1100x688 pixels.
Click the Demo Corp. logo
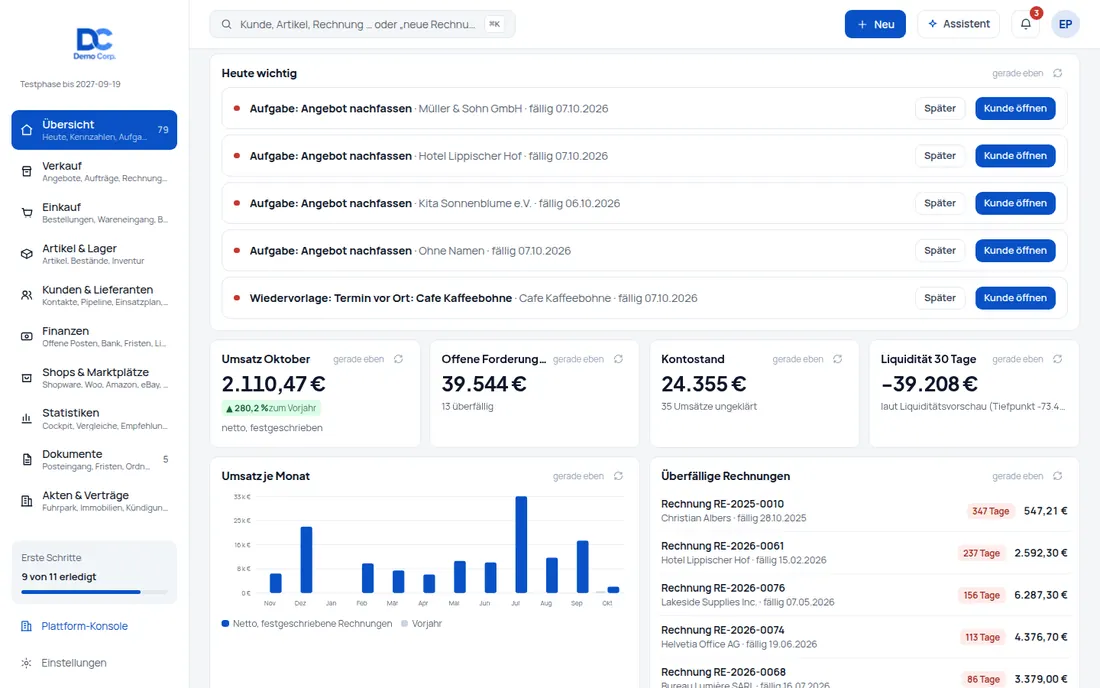[95, 43]
